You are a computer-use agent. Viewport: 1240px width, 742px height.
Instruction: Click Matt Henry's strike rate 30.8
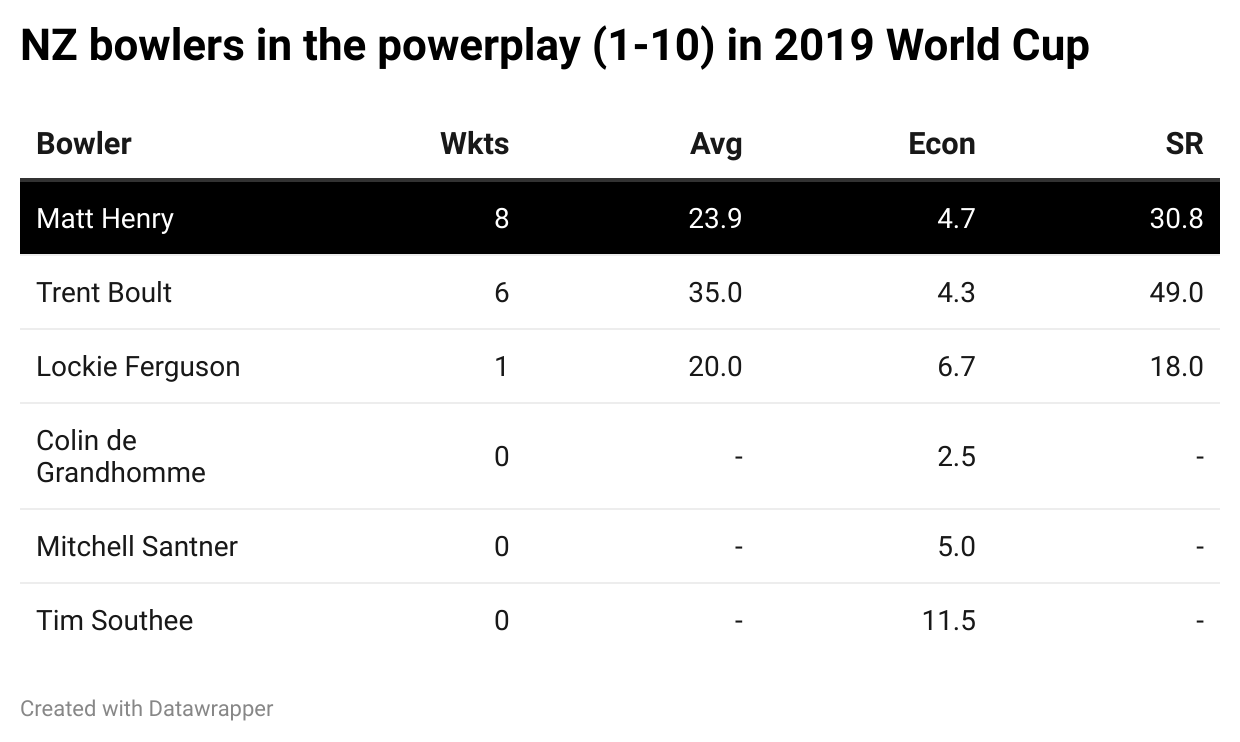[1176, 218]
